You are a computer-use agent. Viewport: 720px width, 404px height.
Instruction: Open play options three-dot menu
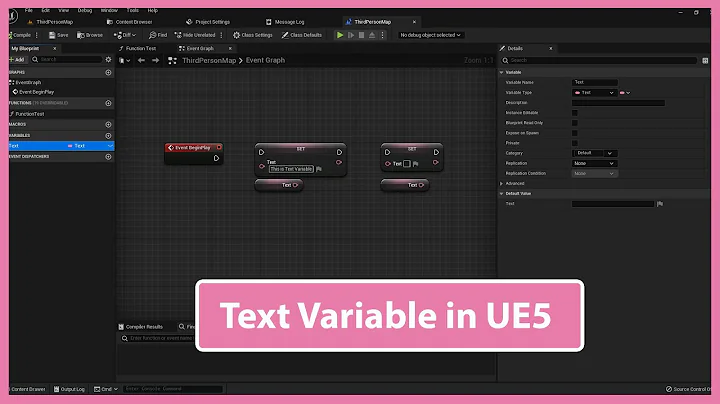(382, 35)
